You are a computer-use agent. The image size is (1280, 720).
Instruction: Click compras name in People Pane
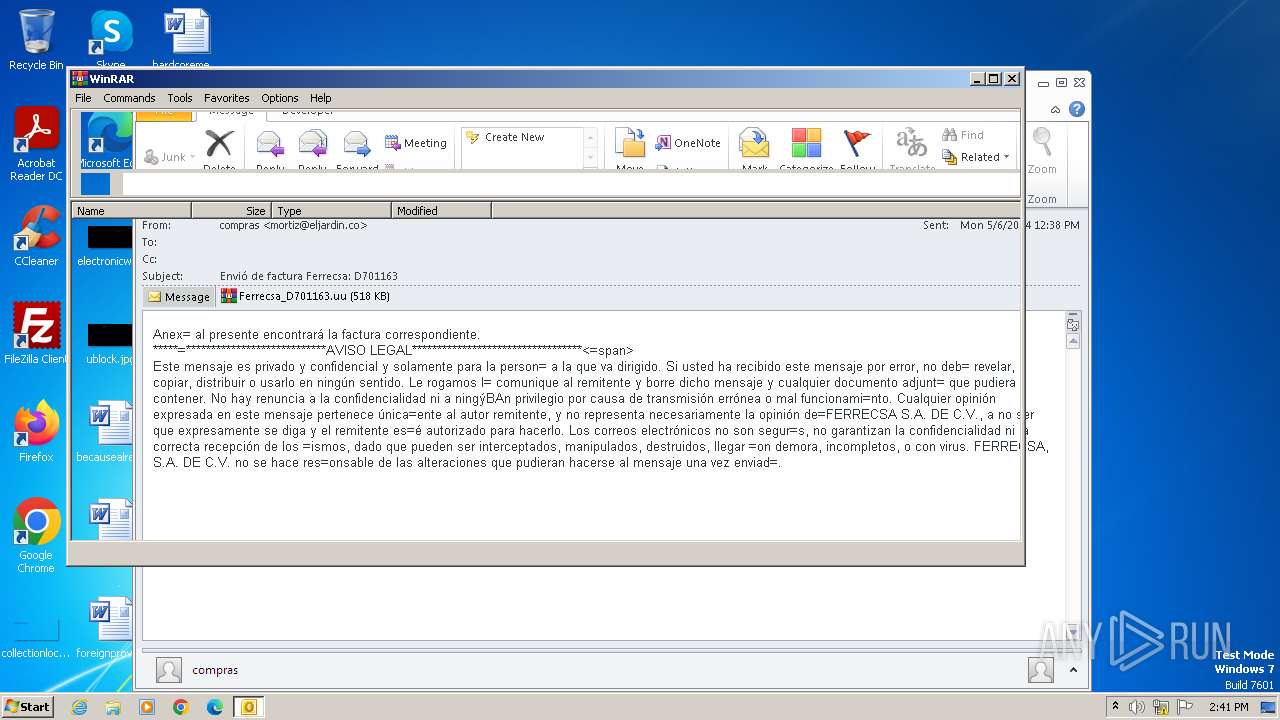pos(215,670)
